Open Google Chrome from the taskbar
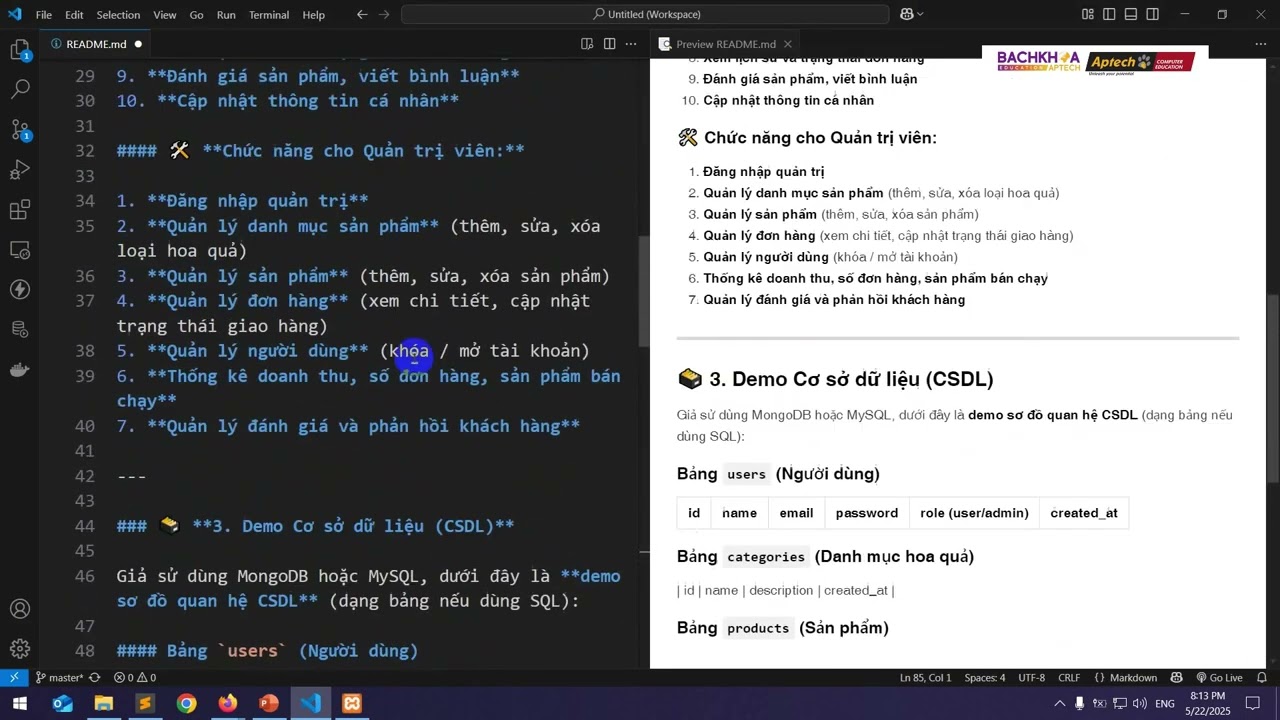This screenshot has width=1280, height=720. 186,704
